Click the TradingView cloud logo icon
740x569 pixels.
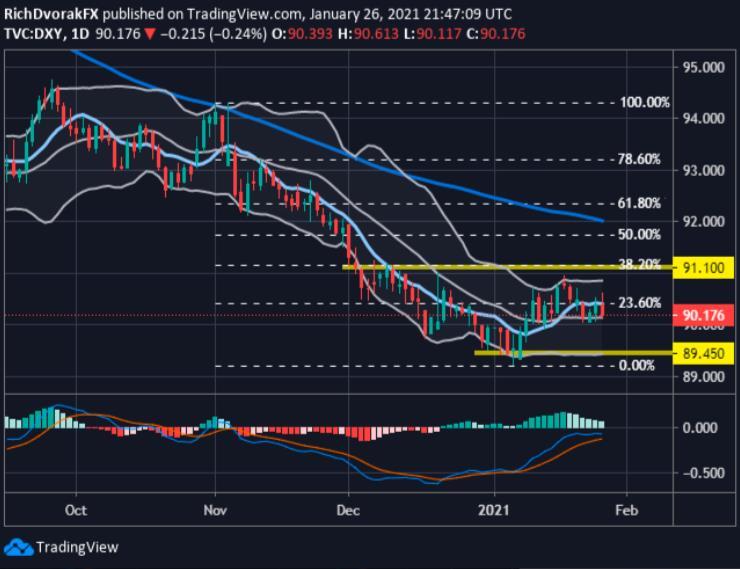pos(18,547)
